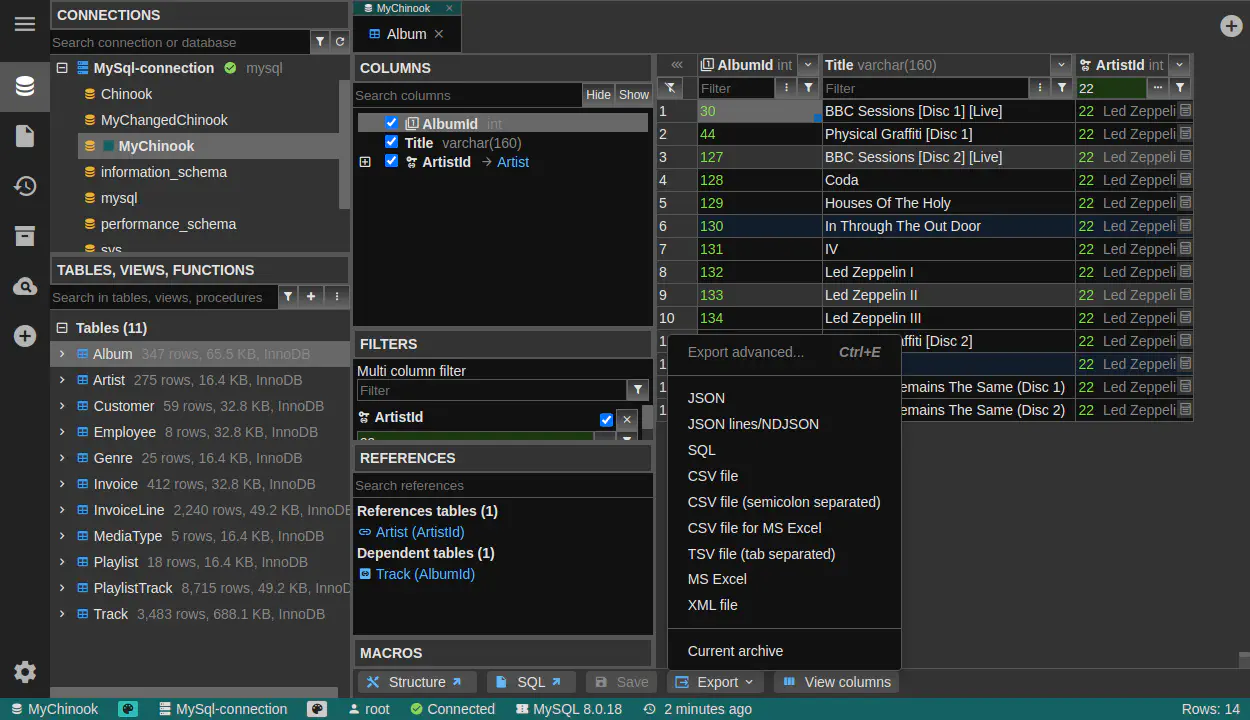The height and width of the screenshot is (720, 1250).
Task: Open the archive sidebar icon
Action: click(25, 236)
